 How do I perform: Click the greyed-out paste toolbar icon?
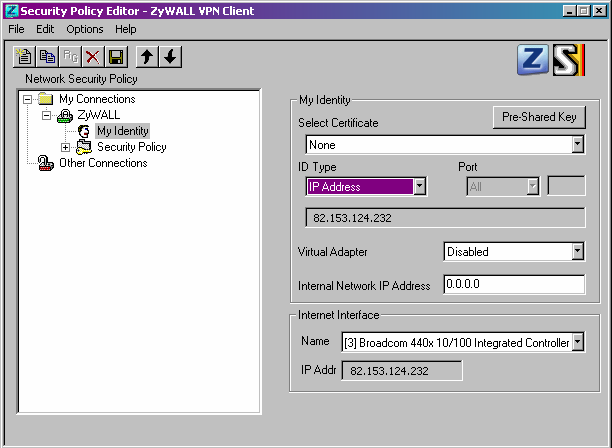70,57
